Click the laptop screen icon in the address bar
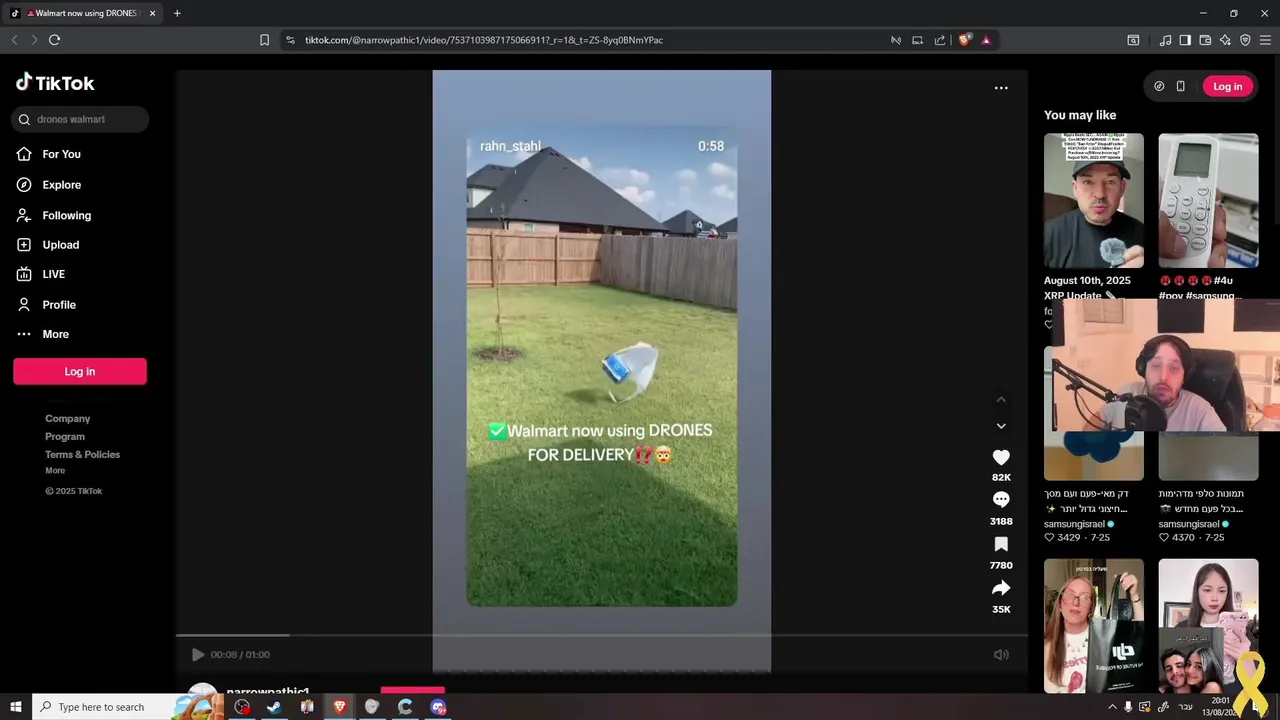Viewport: 1280px width, 720px height. click(x=917, y=40)
